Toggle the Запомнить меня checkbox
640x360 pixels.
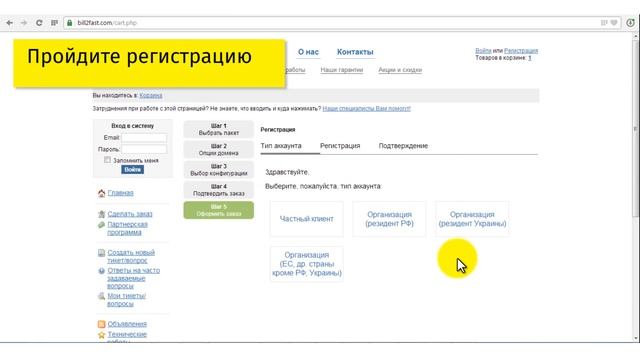click(107, 160)
